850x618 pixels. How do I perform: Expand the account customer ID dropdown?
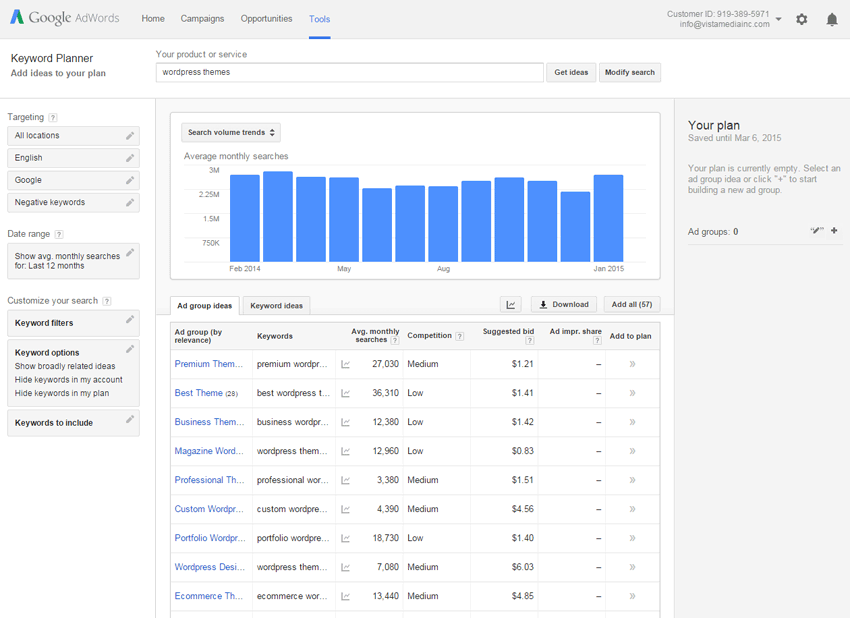coord(778,19)
